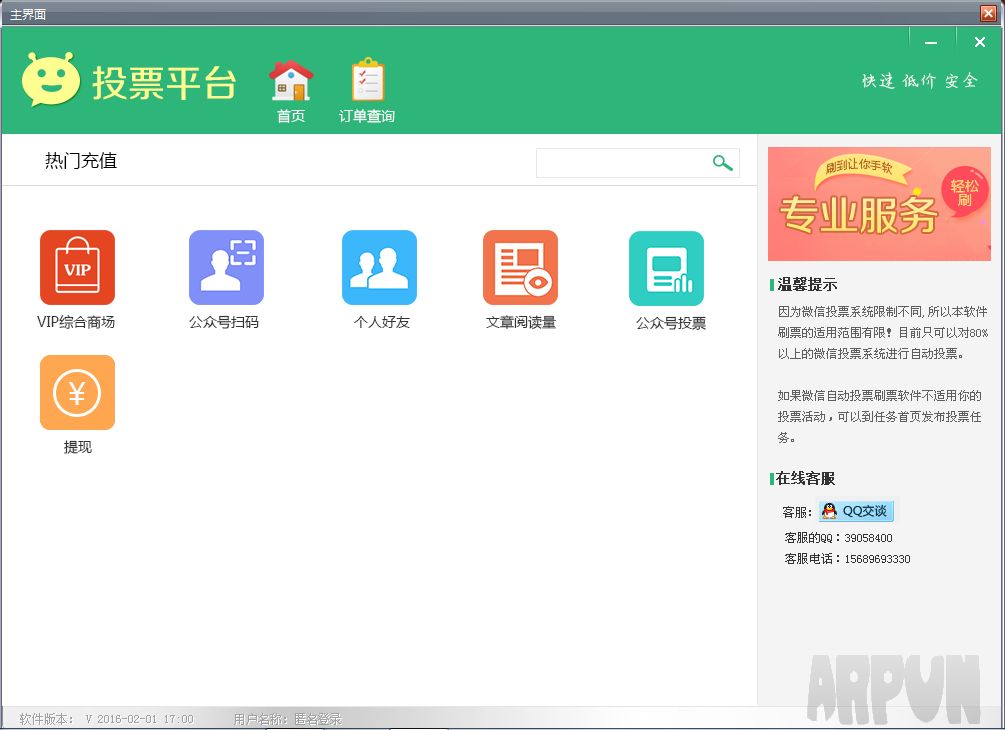Viewport: 1005px width, 730px height.
Task: Open the VIP综合商场 shopping icon
Action: coord(77,267)
